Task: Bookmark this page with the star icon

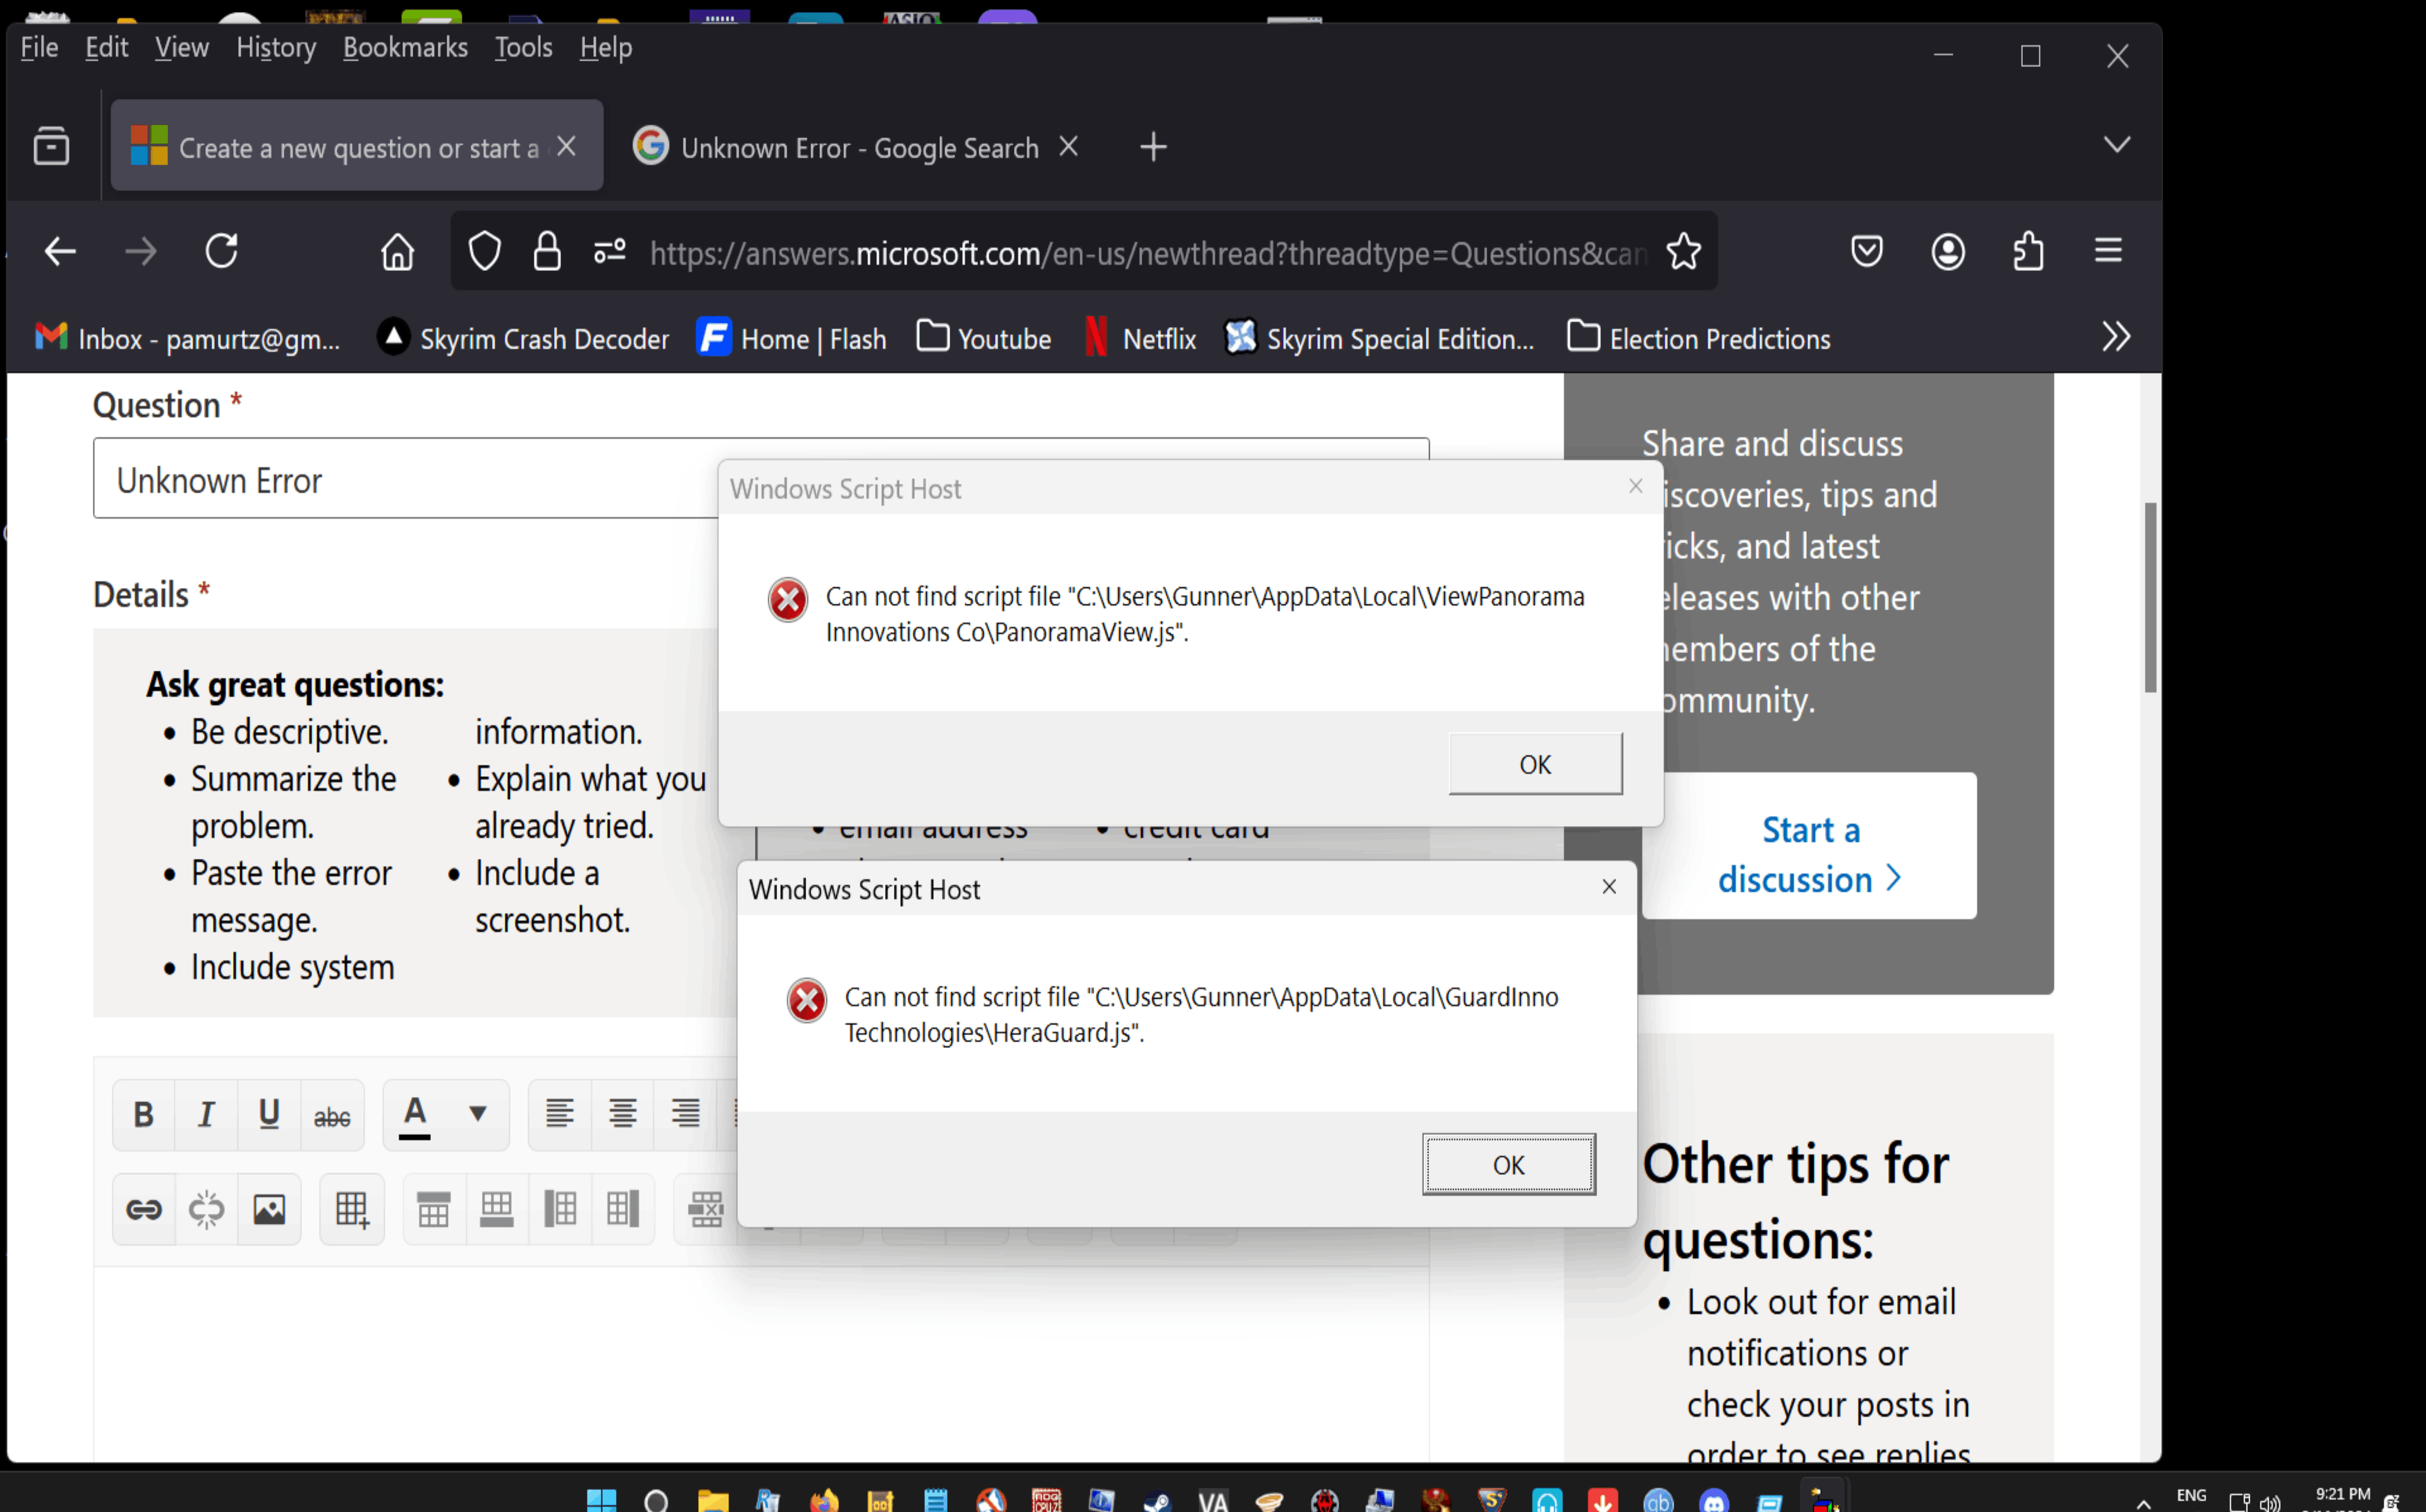Action: (x=1684, y=252)
